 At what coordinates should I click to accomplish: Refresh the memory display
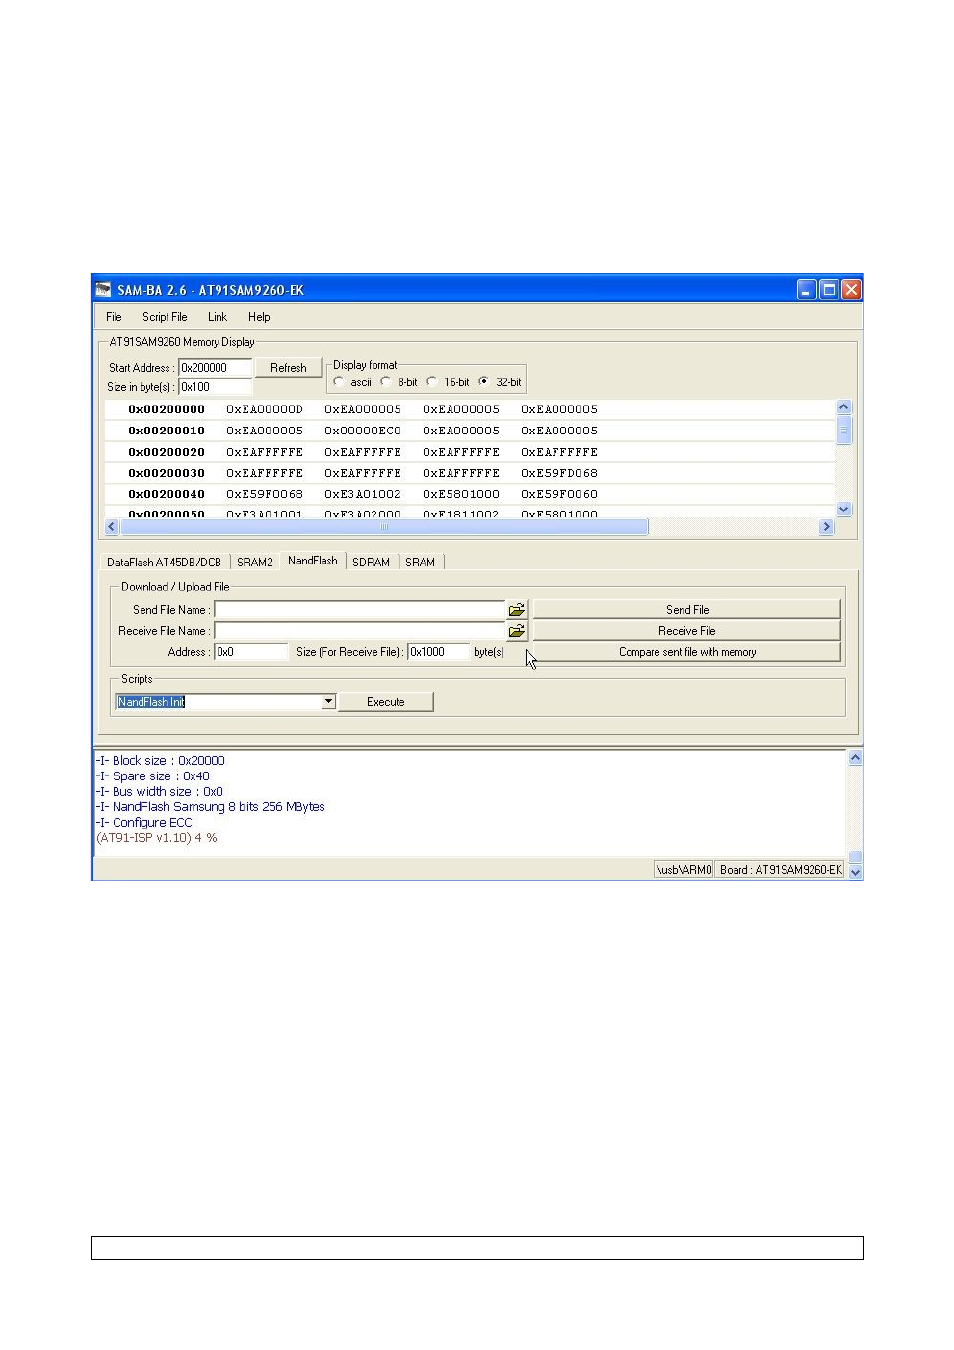[x=288, y=368]
